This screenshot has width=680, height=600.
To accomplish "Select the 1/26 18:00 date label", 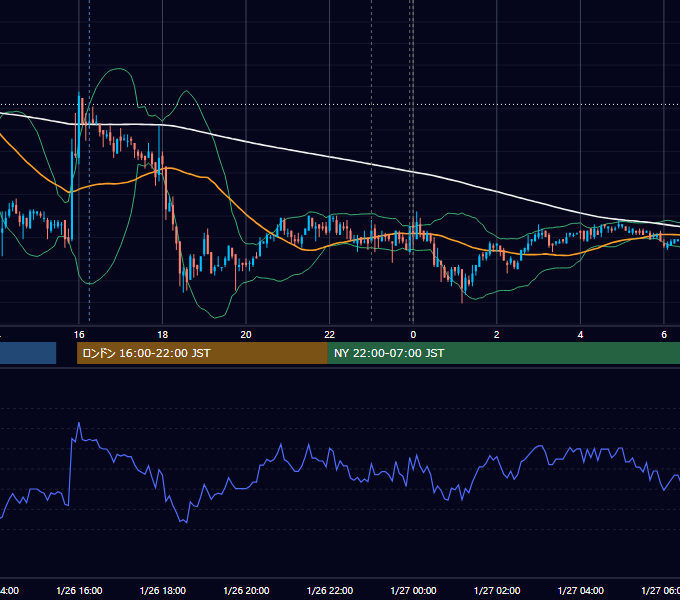I will pyautogui.click(x=163, y=590).
